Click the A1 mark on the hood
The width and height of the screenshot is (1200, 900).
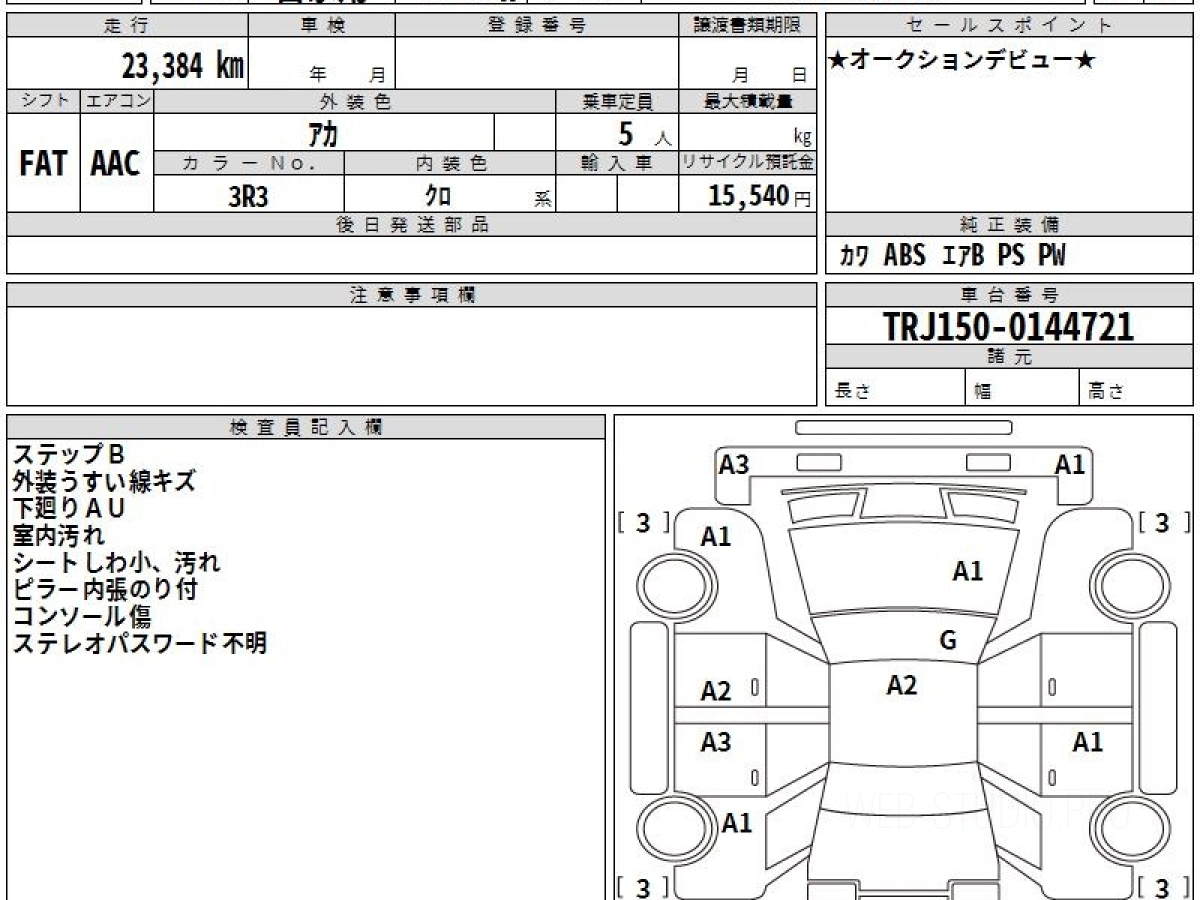(967, 572)
